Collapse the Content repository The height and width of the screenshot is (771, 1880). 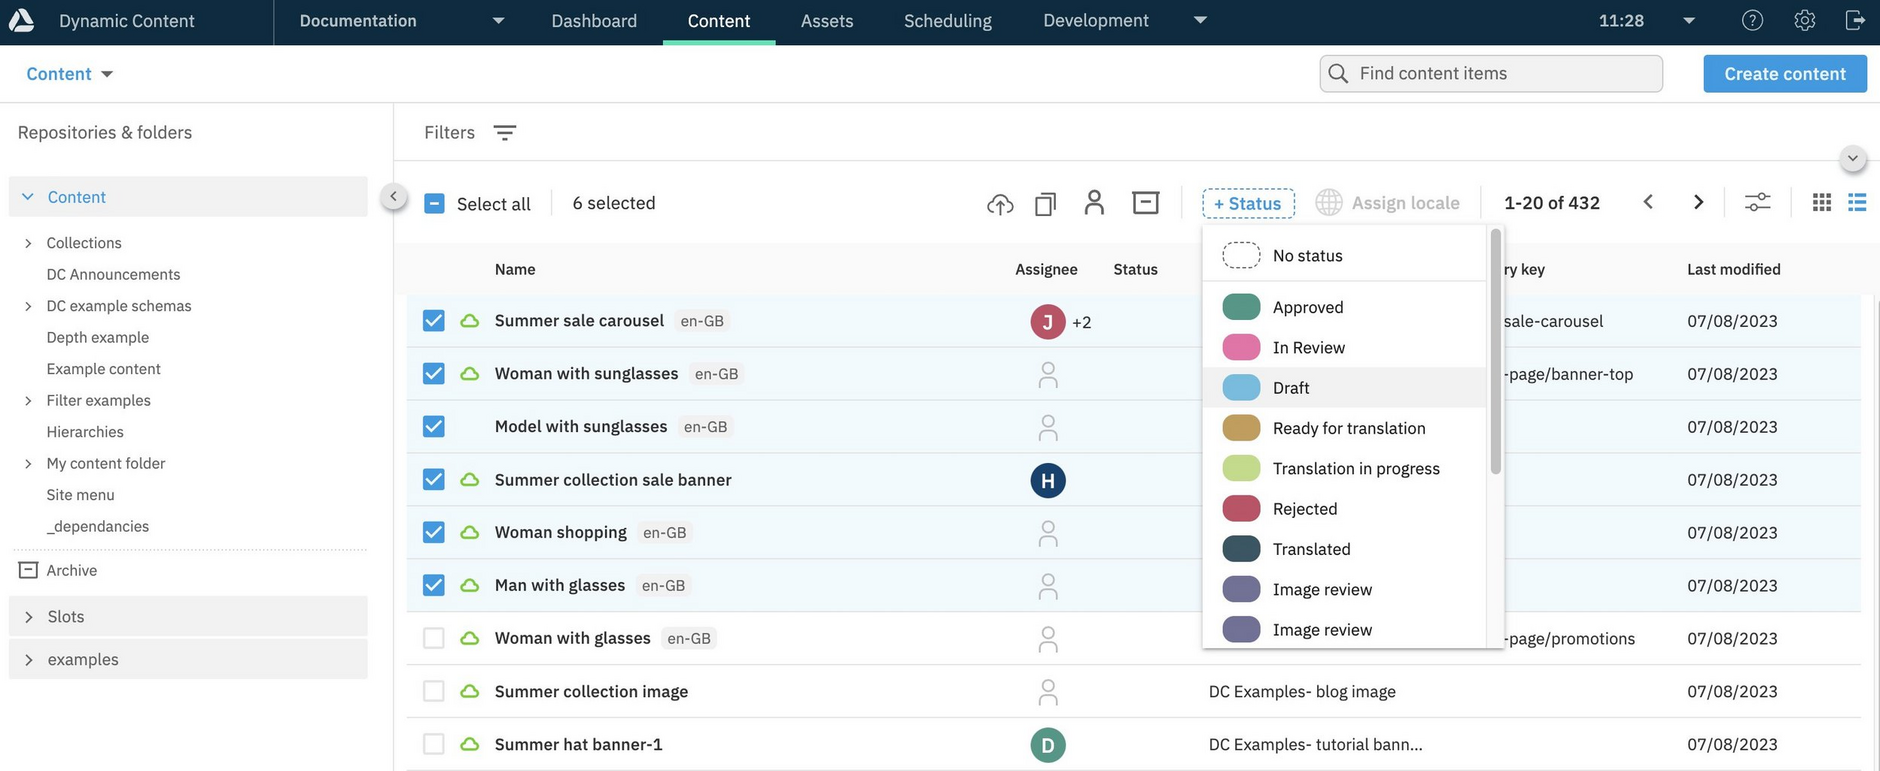click(28, 197)
